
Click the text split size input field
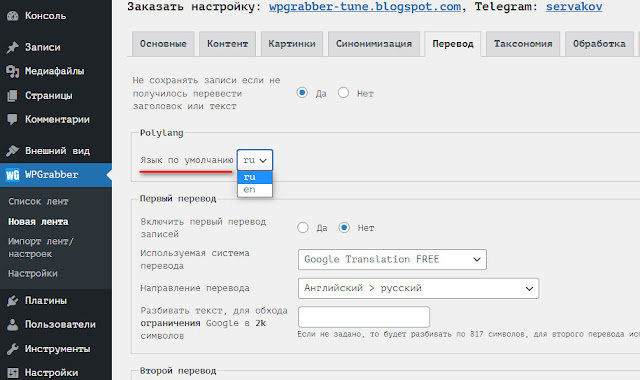coord(364,317)
